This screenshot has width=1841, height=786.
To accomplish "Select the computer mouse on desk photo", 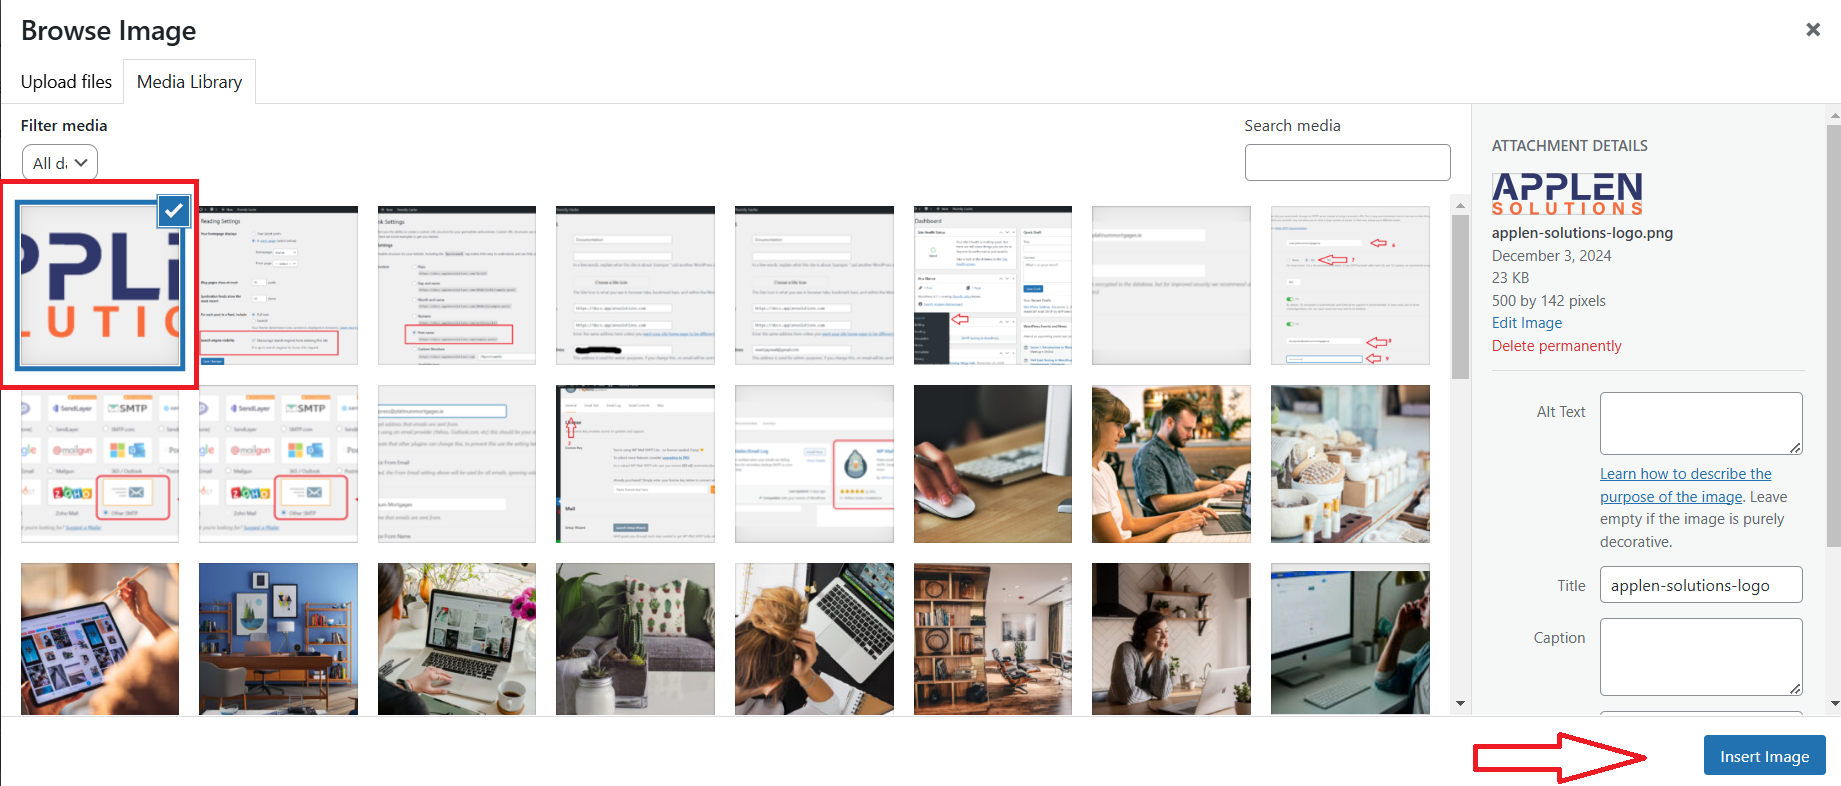I will click(992, 464).
